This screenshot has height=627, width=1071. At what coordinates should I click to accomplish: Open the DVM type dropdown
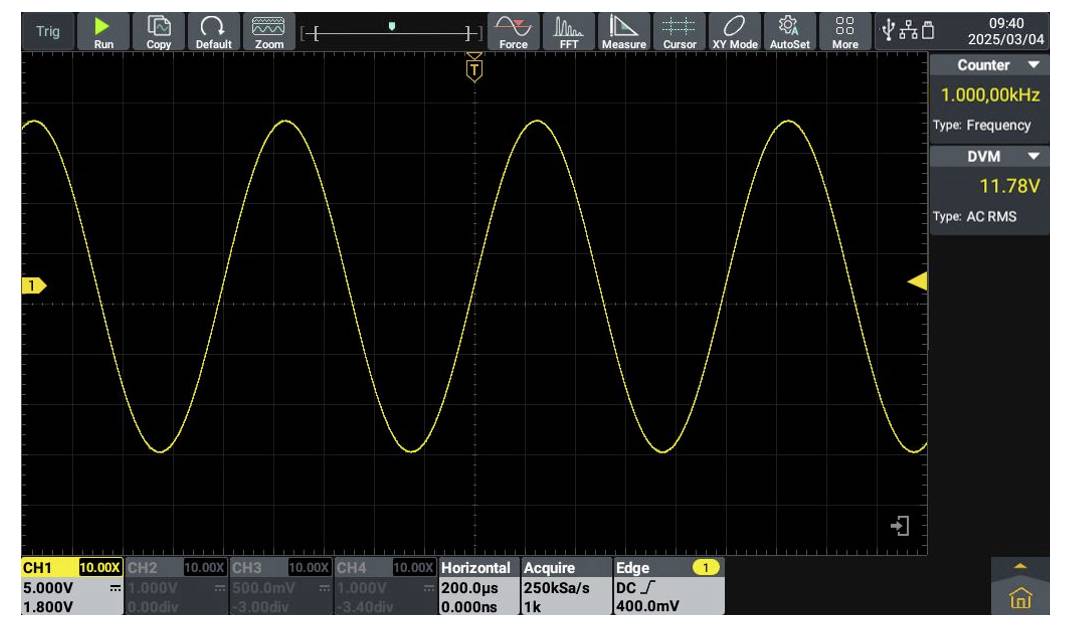tap(1035, 156)
